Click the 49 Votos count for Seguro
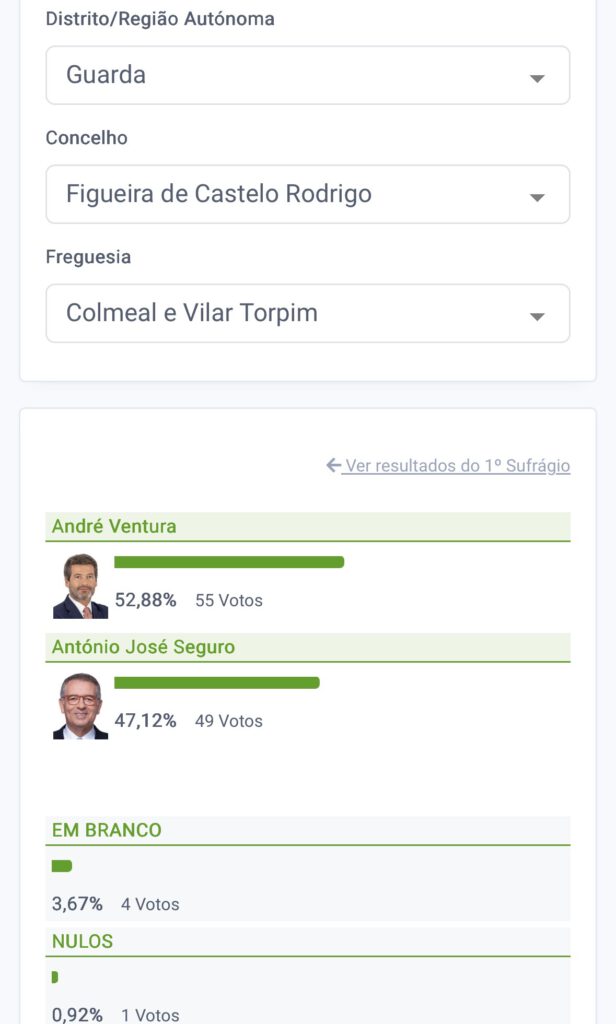The width and height of the screenshot is (616, 1024). click(229, 721)
